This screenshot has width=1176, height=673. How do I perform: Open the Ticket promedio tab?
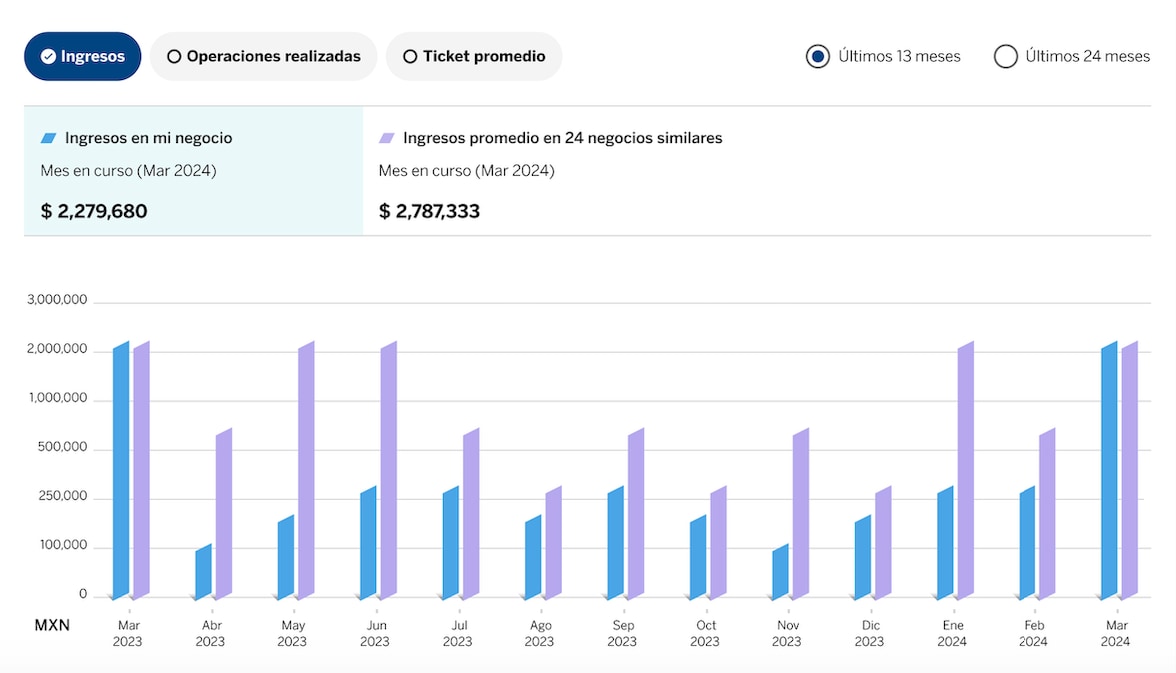coord(474,56)
